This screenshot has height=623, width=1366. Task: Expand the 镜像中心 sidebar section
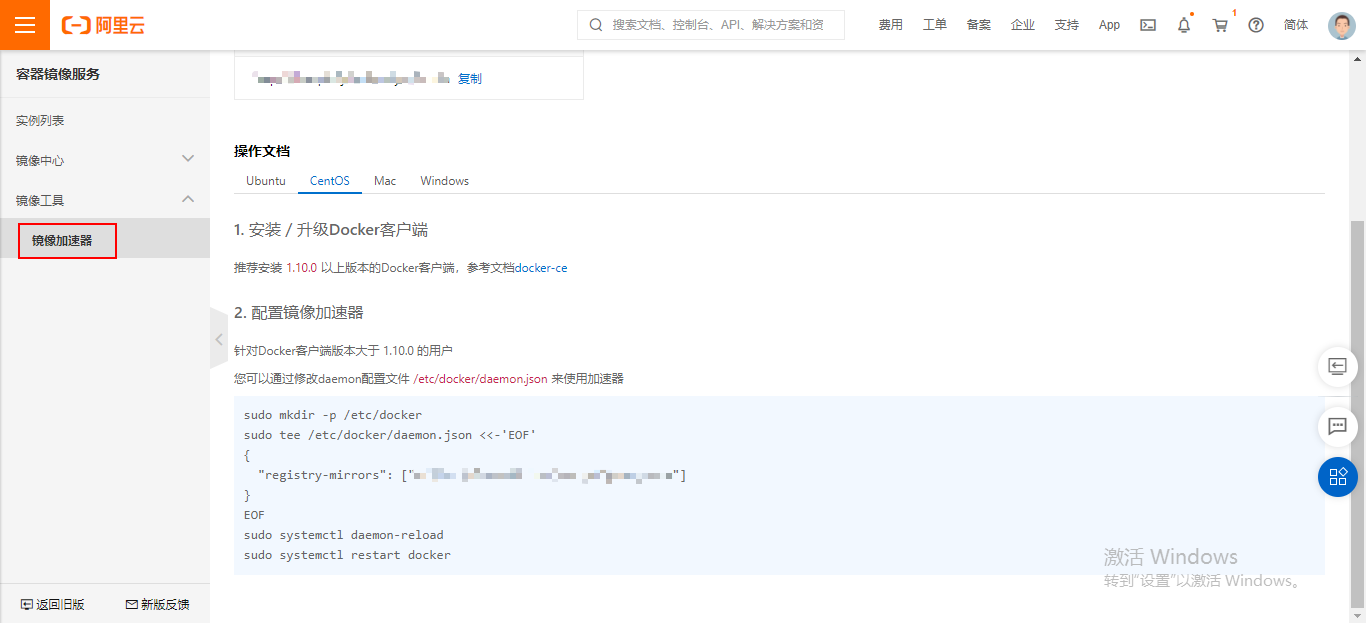point(105,160)
